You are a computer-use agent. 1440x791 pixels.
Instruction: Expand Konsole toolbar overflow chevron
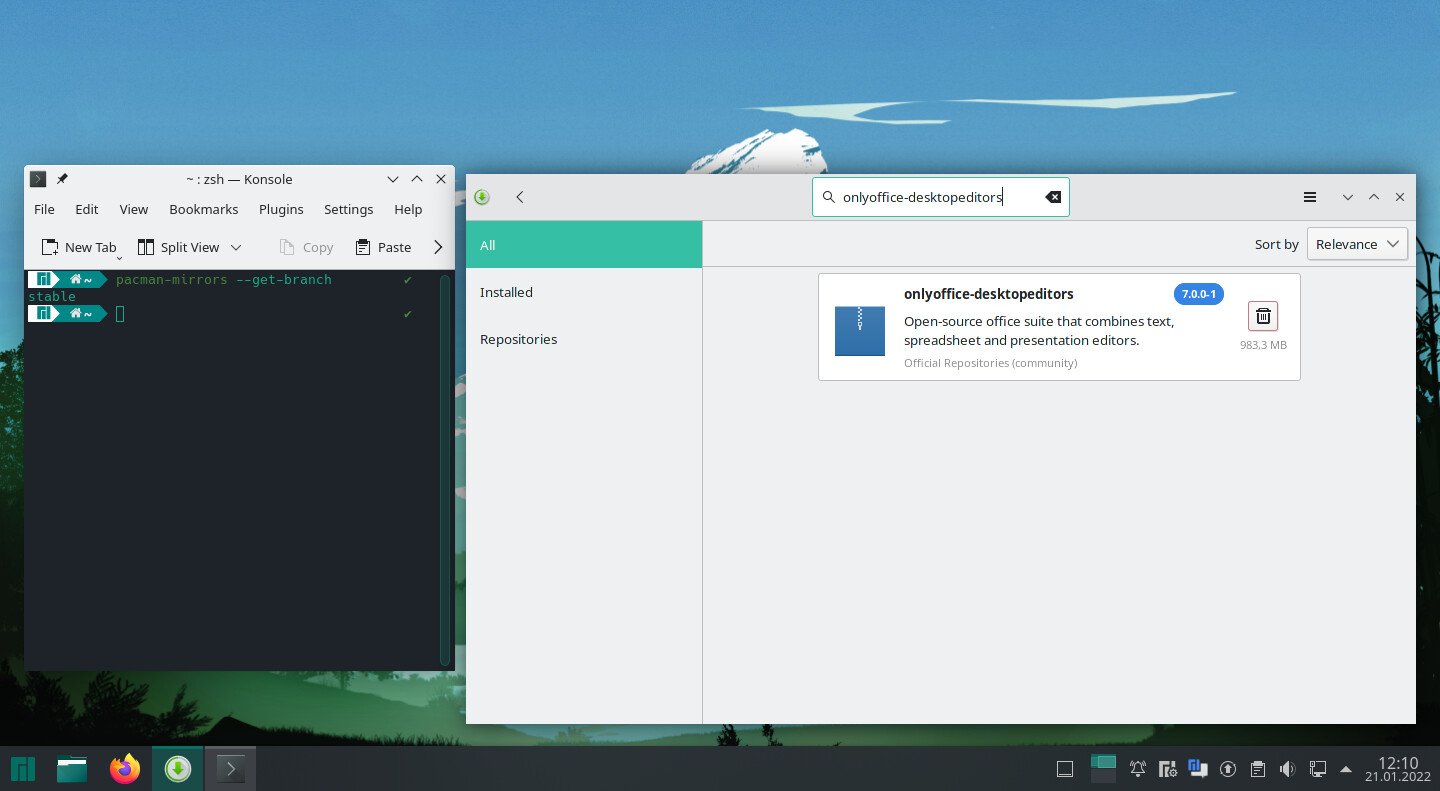pos(437,247)
